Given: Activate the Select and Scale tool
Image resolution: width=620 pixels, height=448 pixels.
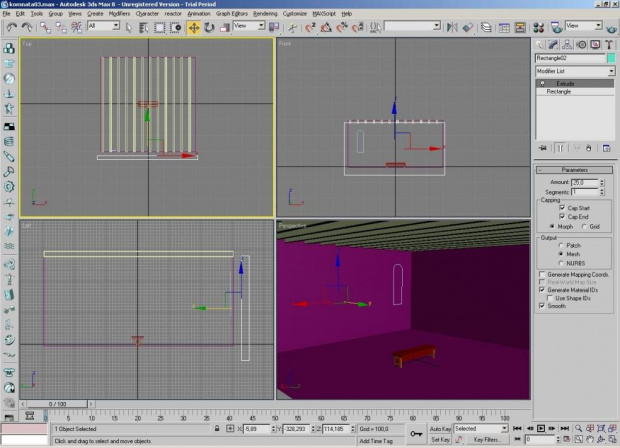Looking at the screenshot, I should point(224,27).
